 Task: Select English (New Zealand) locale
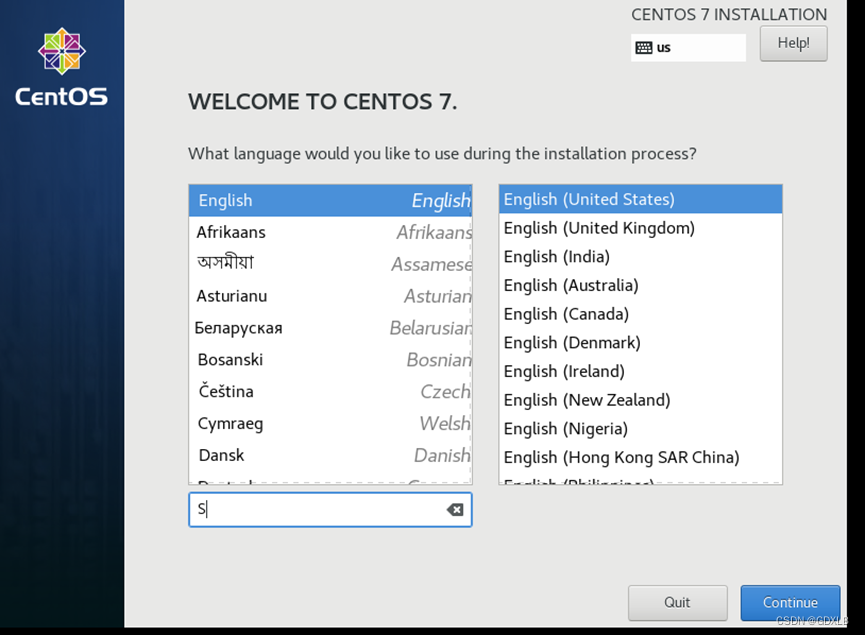coord(586,400)
